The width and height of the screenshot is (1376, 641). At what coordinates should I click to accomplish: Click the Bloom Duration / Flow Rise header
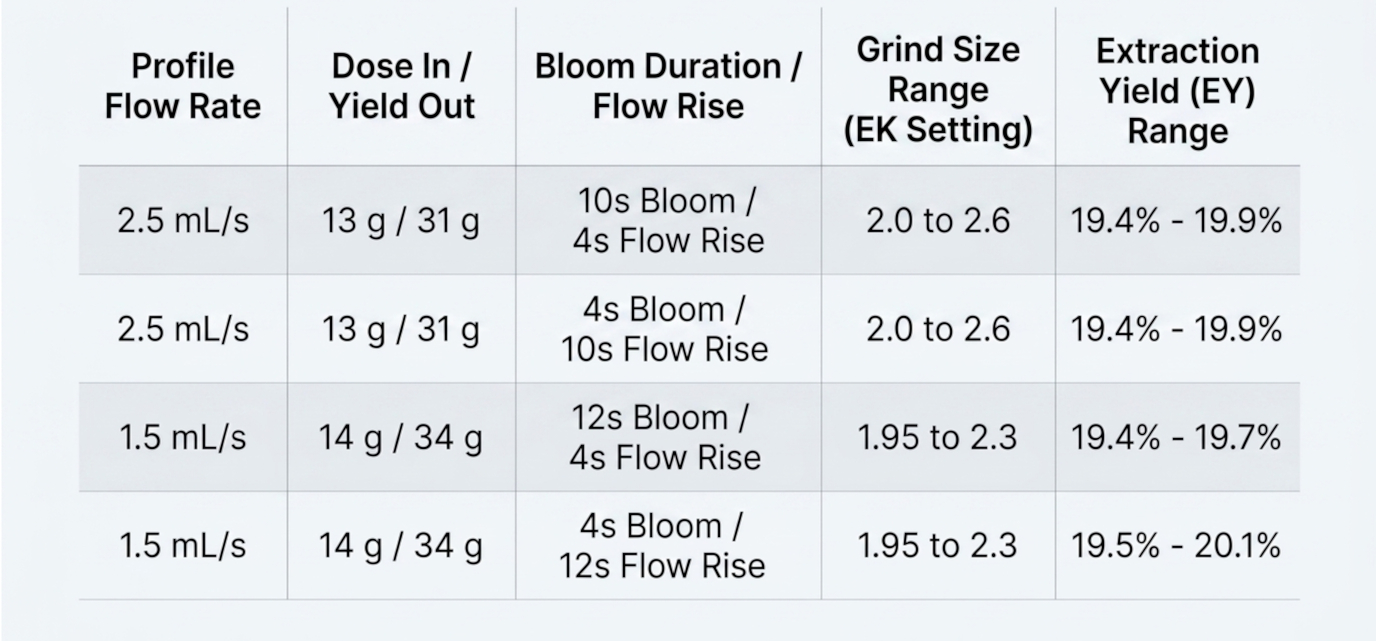(x=668, y=86)
